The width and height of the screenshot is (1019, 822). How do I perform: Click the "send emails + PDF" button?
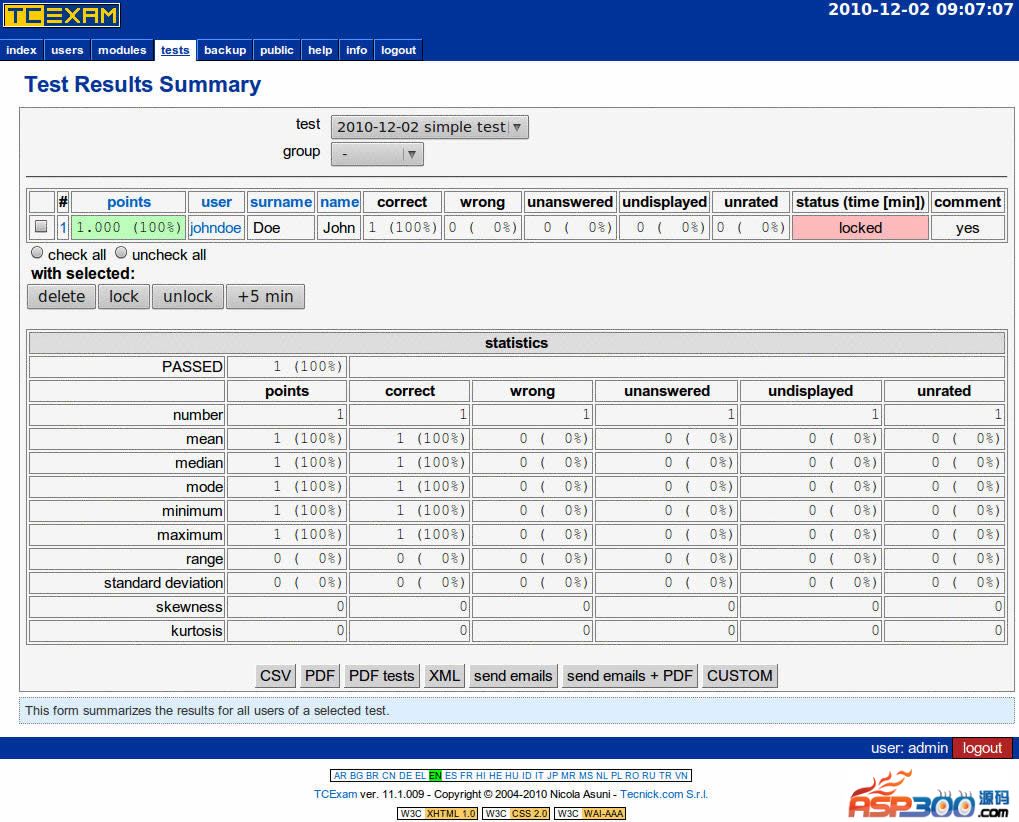(x=629, y=676)
